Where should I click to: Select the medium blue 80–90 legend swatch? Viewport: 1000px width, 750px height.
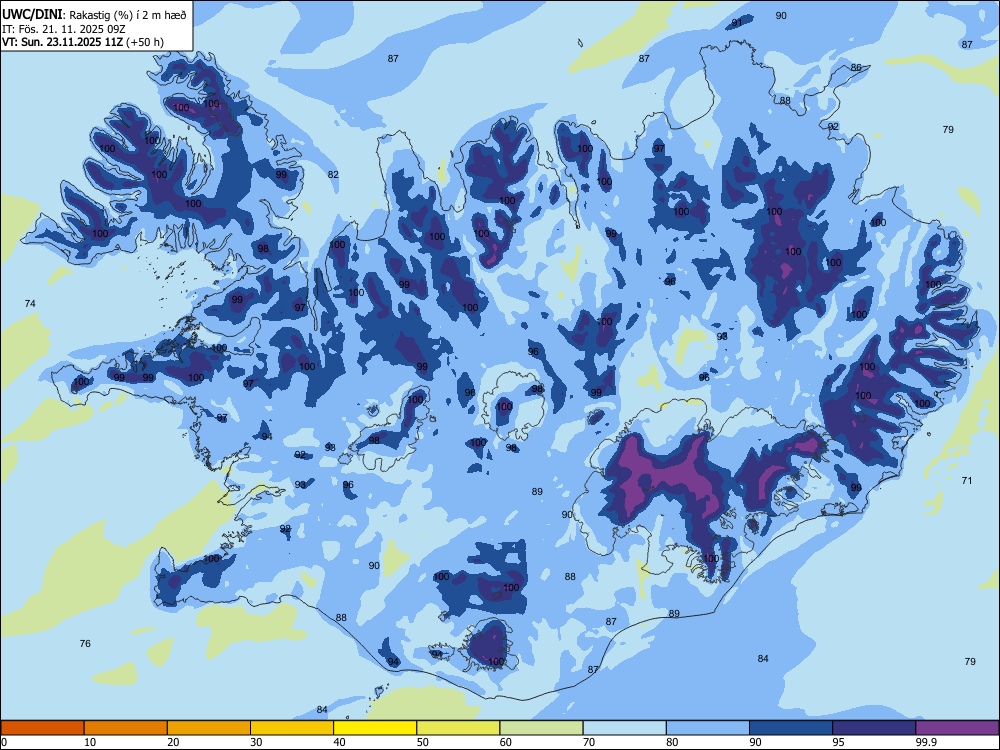coord(708,728)
